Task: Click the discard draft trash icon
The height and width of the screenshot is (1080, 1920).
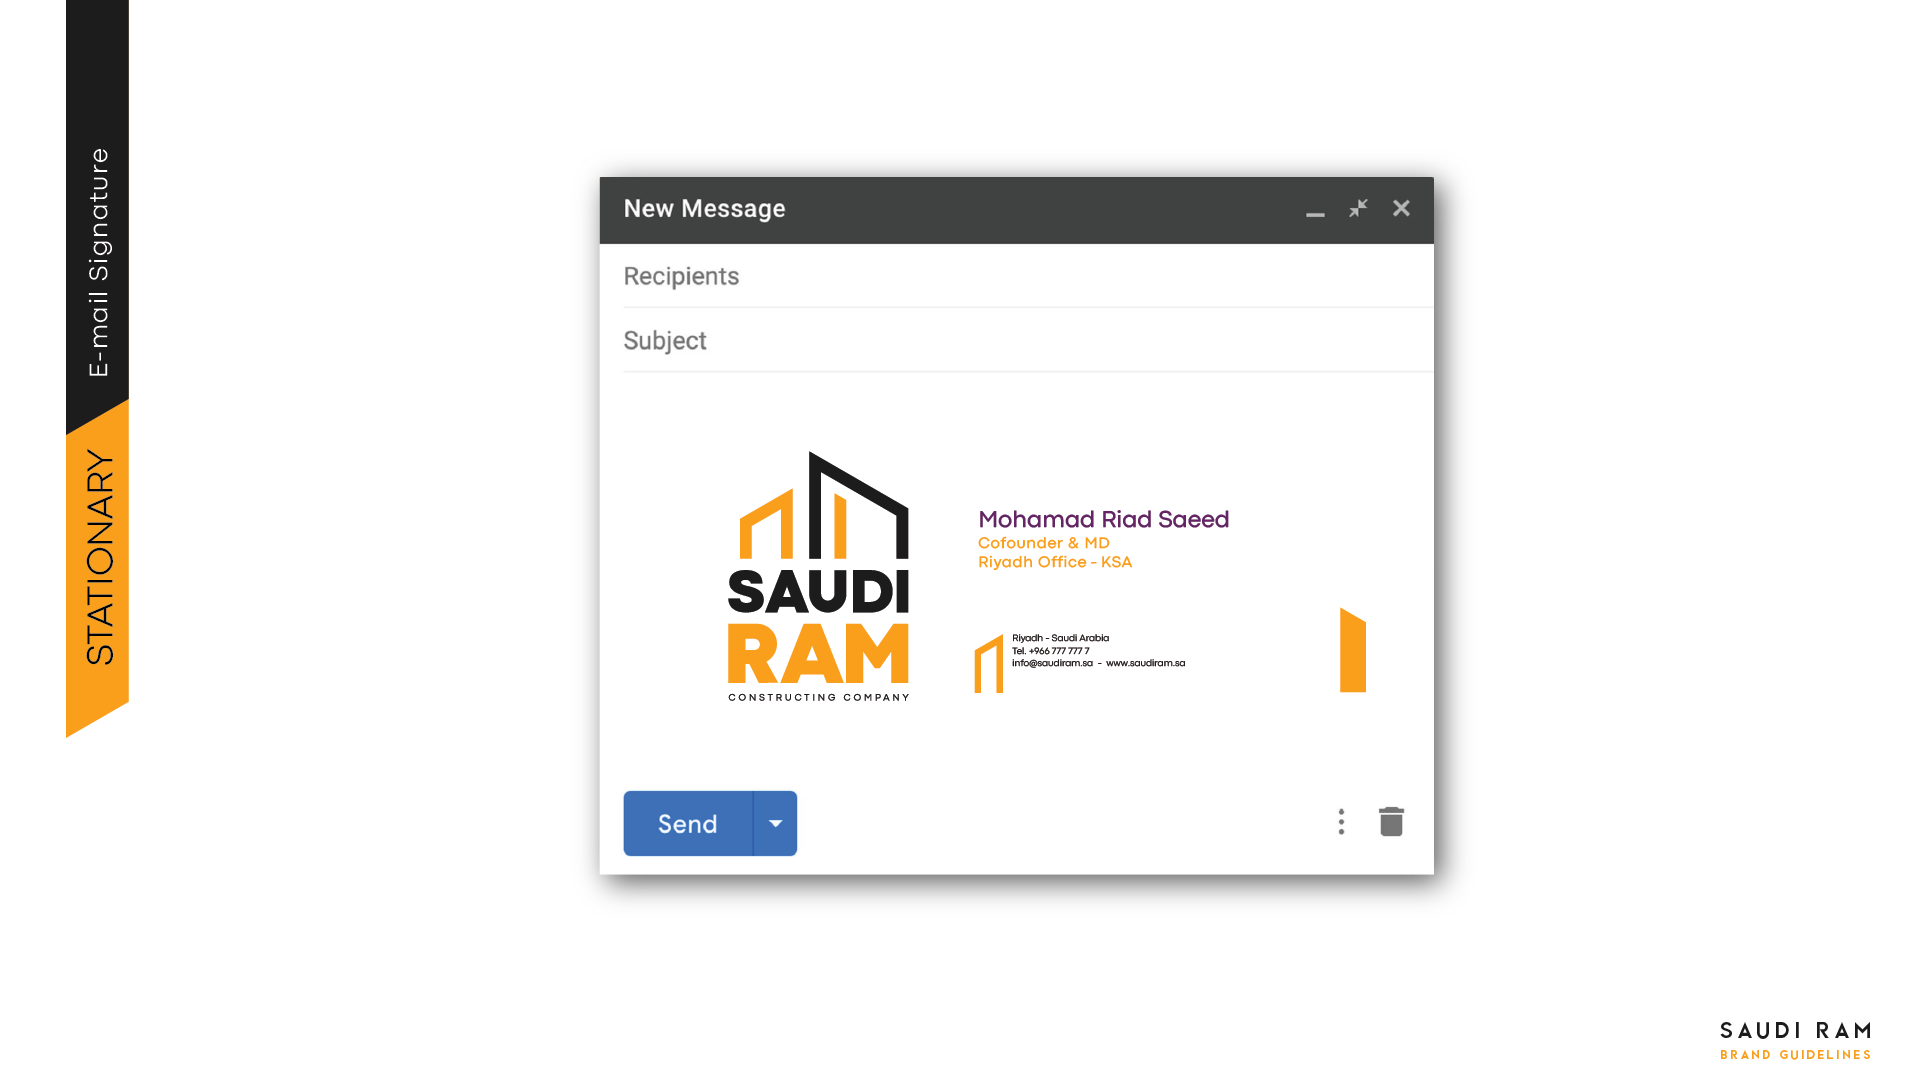Action: pyautogui.click(x=1391, y=822)
